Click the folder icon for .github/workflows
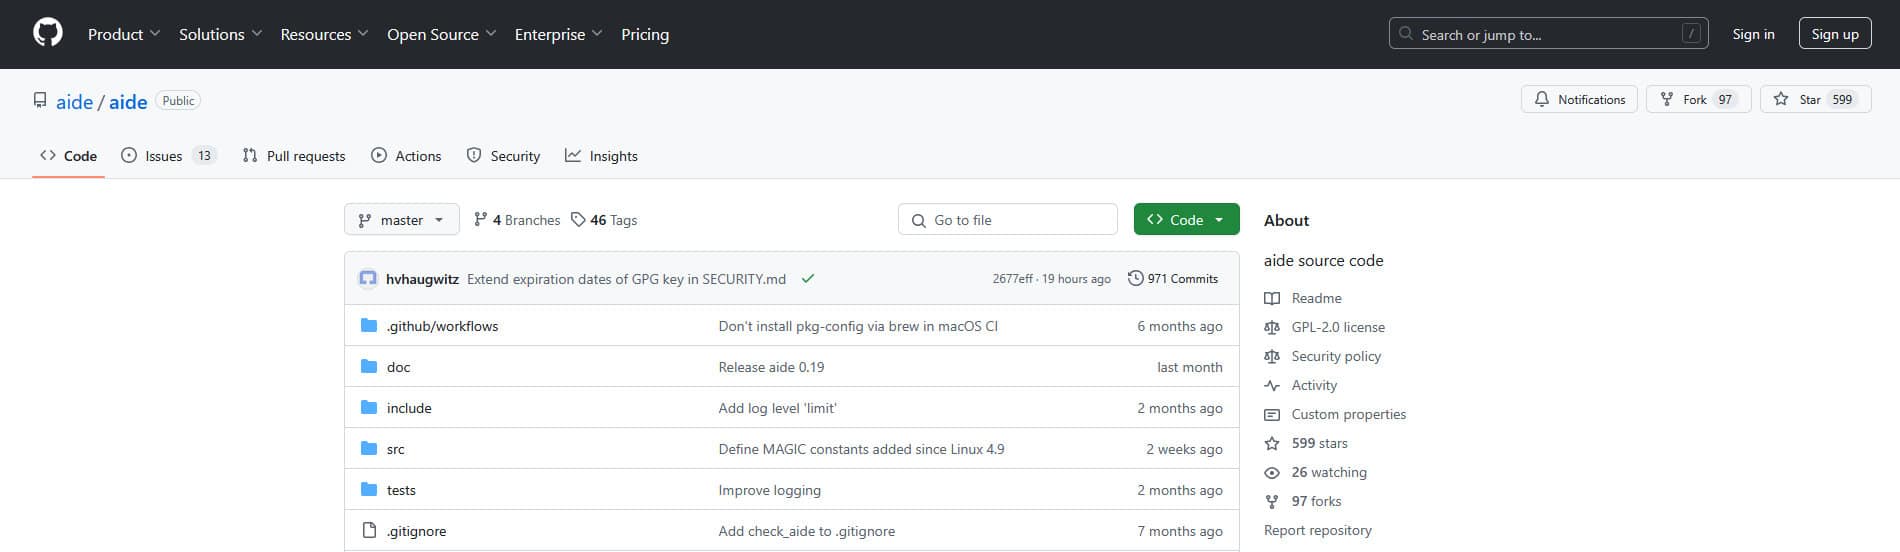The width and height of the screenshot is (1900, 552). coord(369,326)
